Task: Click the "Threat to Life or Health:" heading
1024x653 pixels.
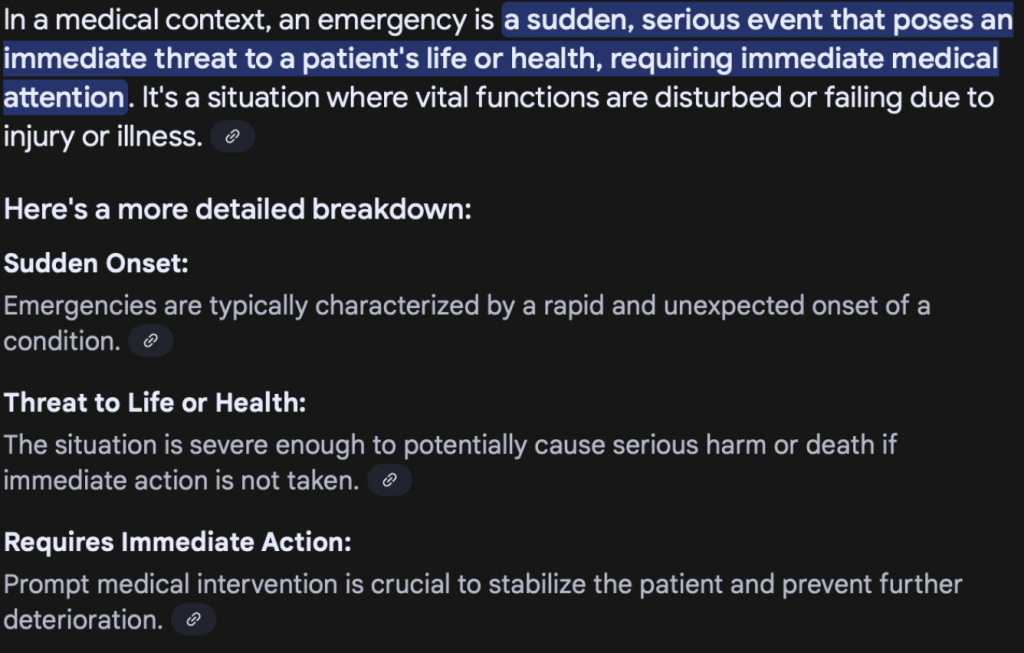Action: tap(155, 403)
